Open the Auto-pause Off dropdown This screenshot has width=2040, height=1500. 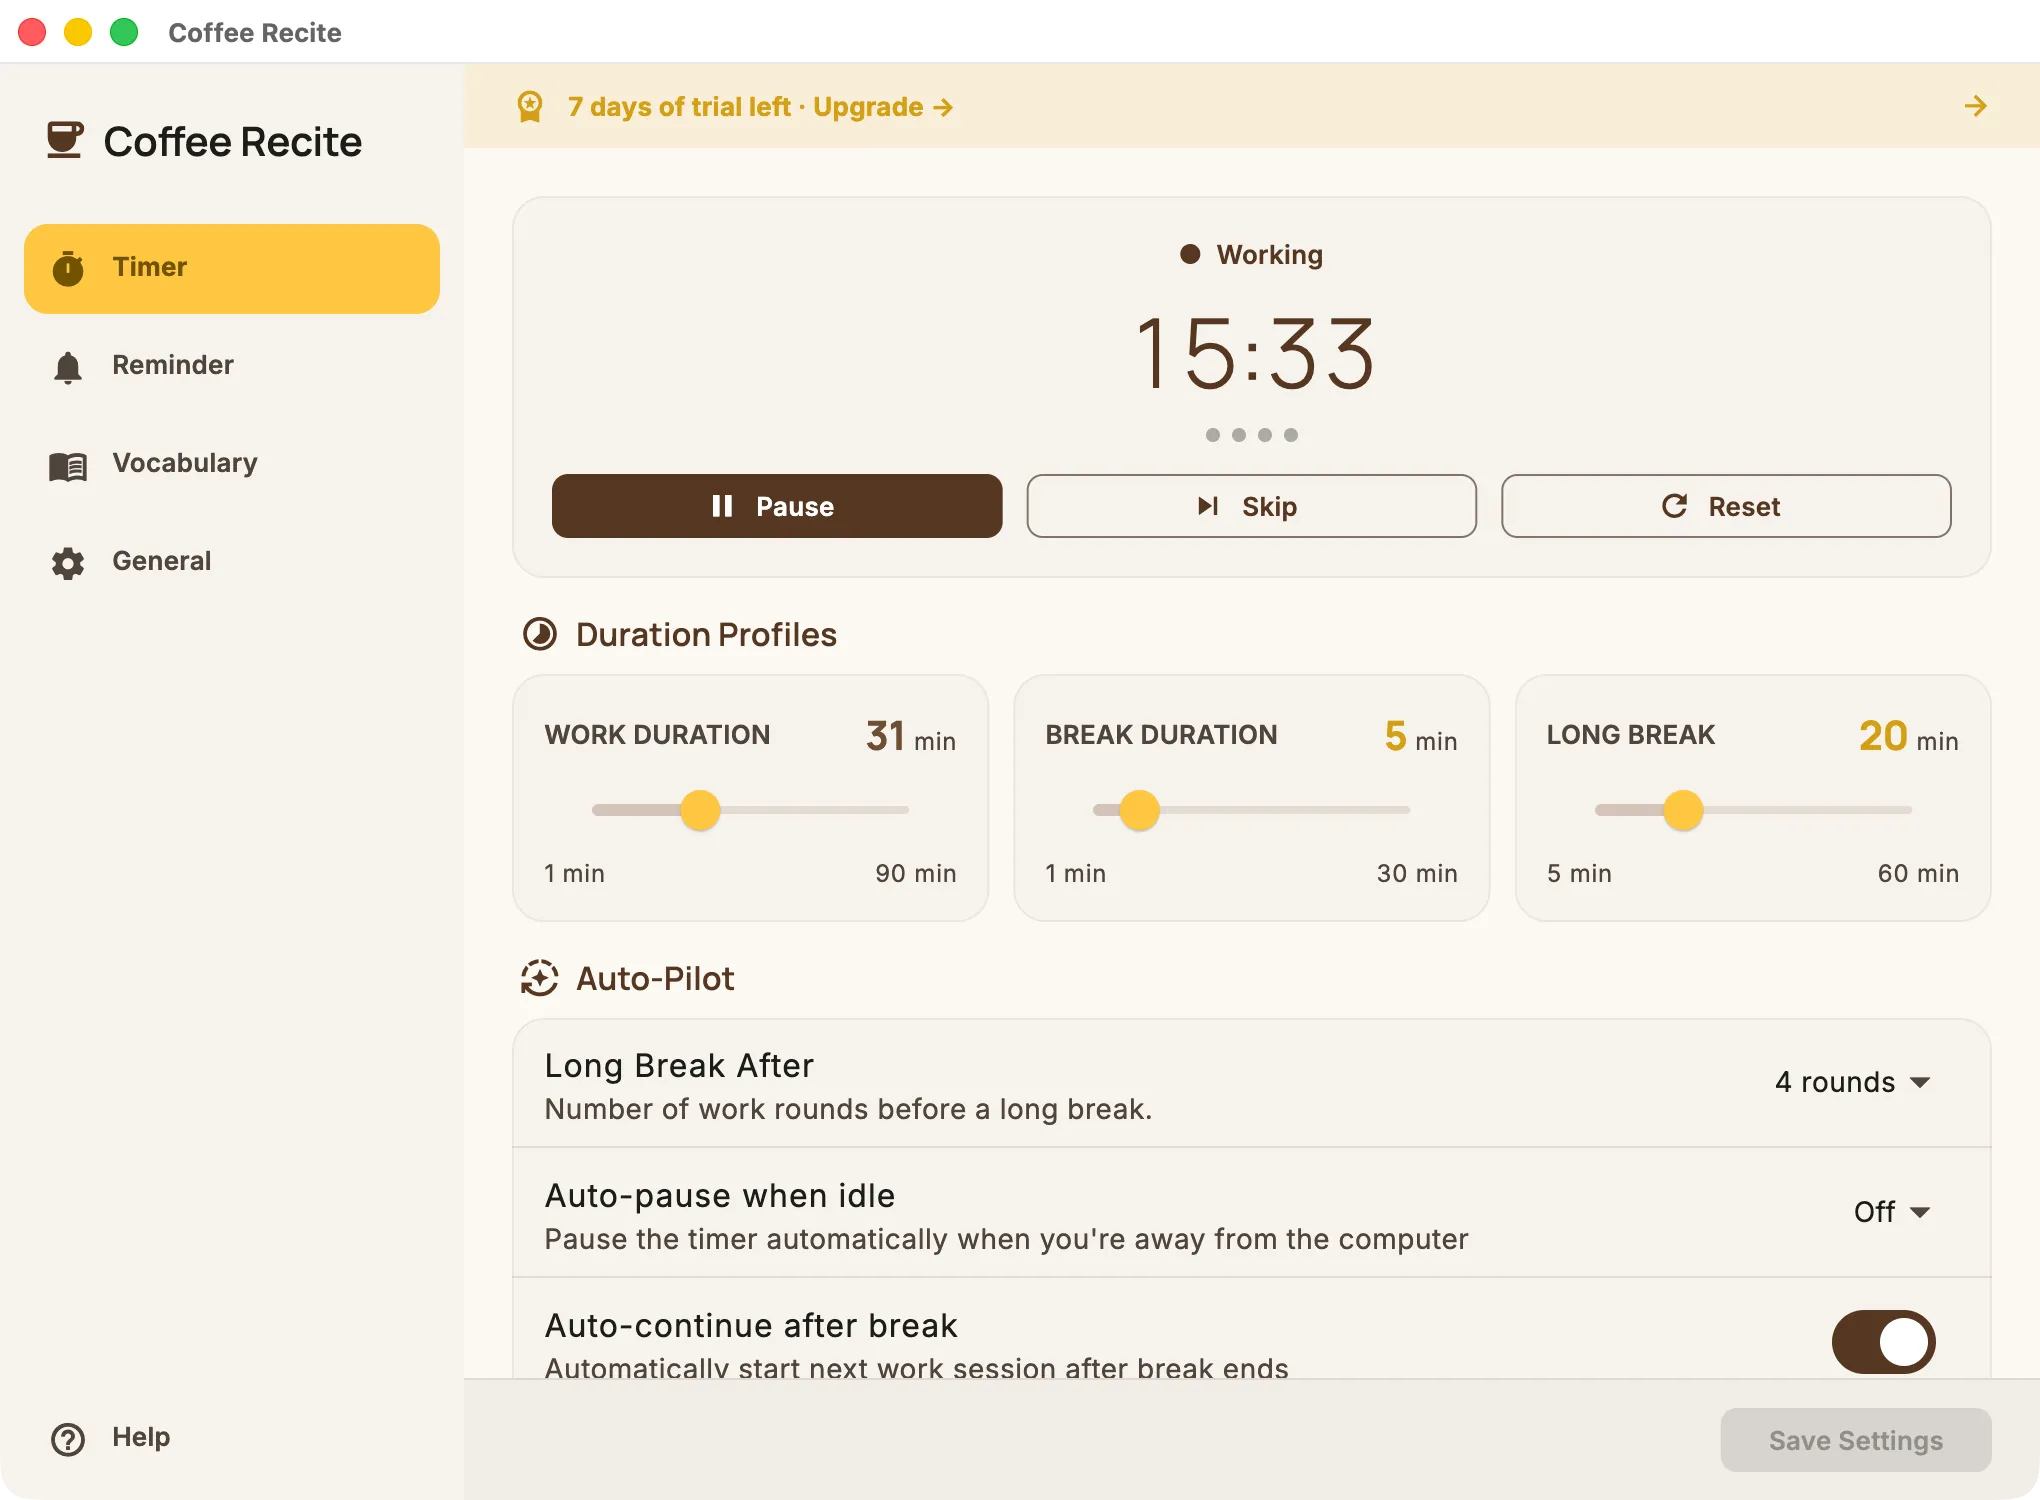pos(1892,1212)
